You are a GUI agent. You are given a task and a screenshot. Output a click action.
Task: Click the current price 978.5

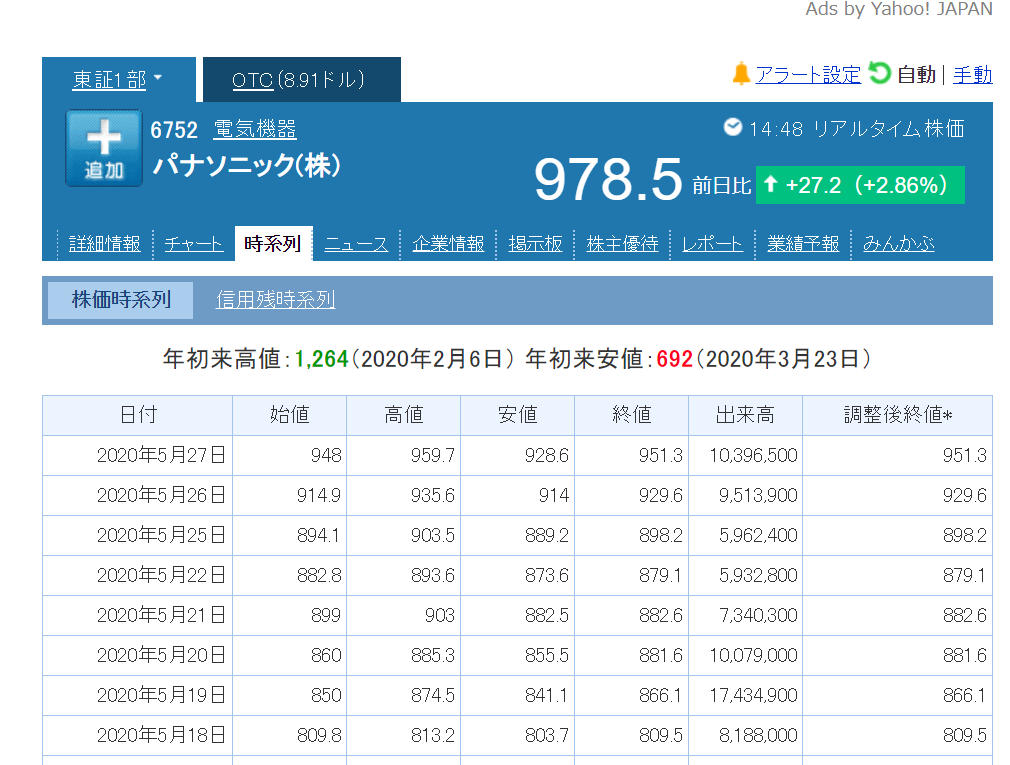tap(608, 180)
